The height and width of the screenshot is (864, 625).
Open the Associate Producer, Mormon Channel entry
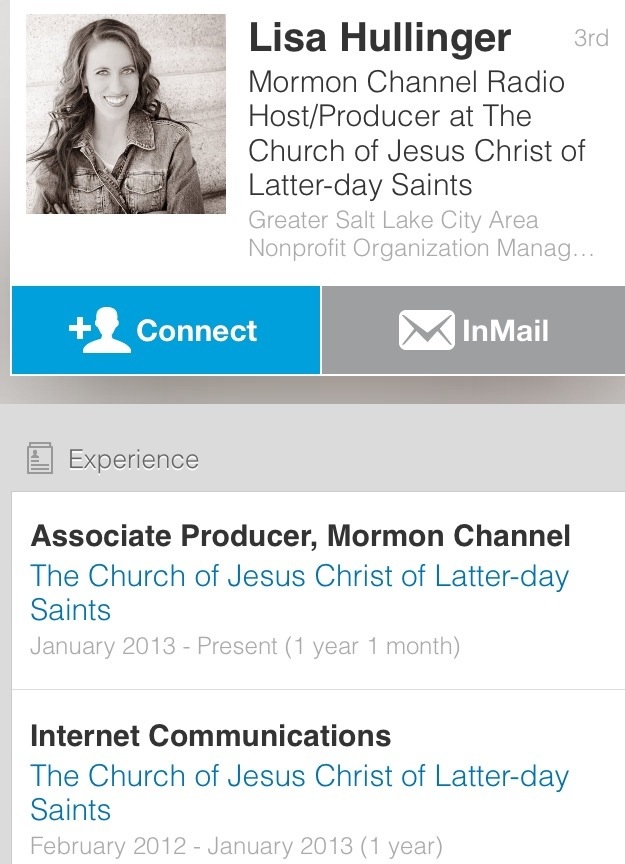319,590
